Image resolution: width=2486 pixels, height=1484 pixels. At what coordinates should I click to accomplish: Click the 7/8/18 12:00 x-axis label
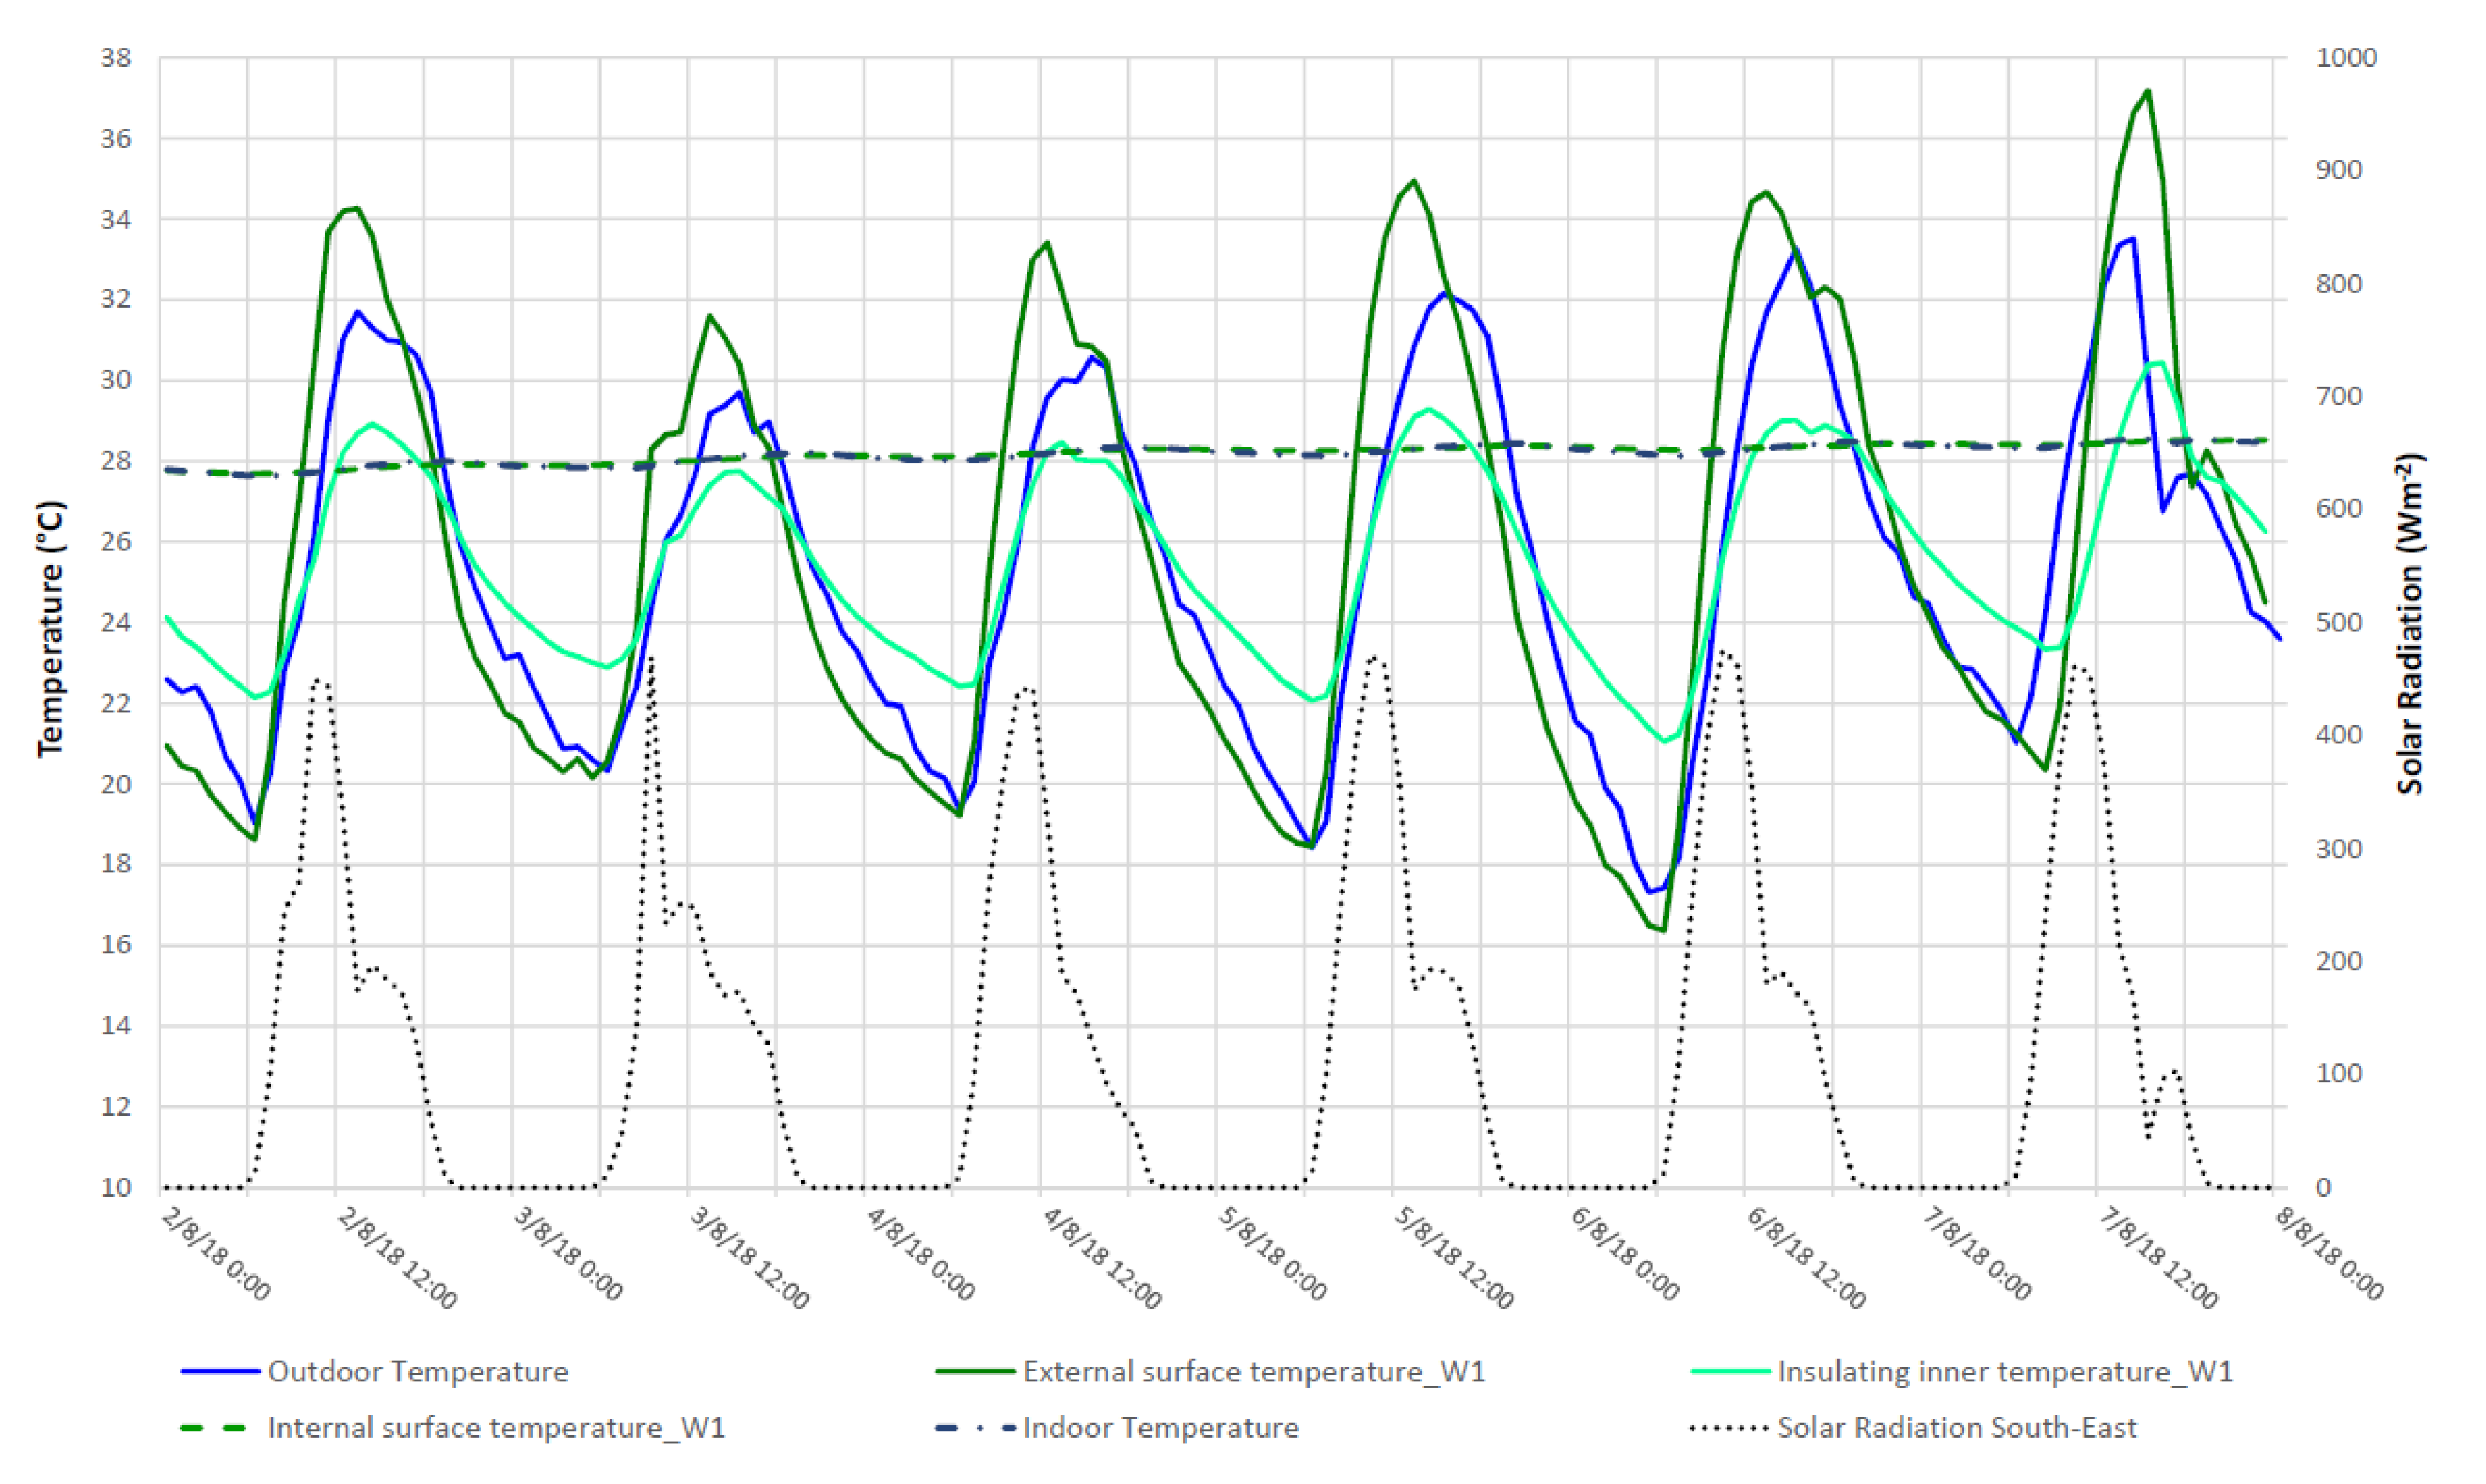click(2157, 1259)
